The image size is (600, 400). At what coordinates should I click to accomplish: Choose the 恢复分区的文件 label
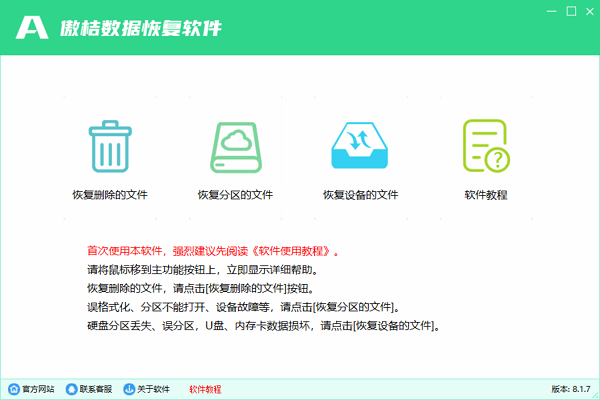coord(235,195)
